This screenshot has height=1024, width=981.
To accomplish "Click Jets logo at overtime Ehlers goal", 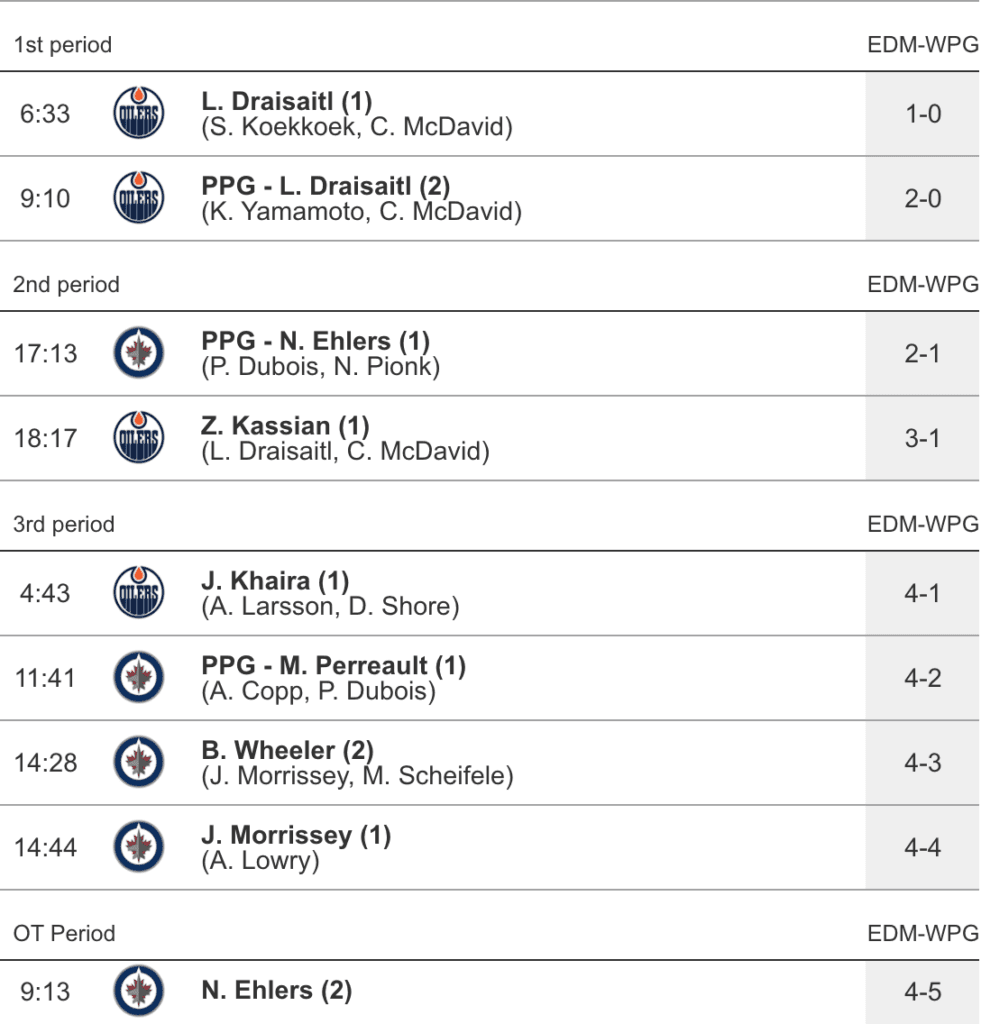I will [x=138, y=991].
